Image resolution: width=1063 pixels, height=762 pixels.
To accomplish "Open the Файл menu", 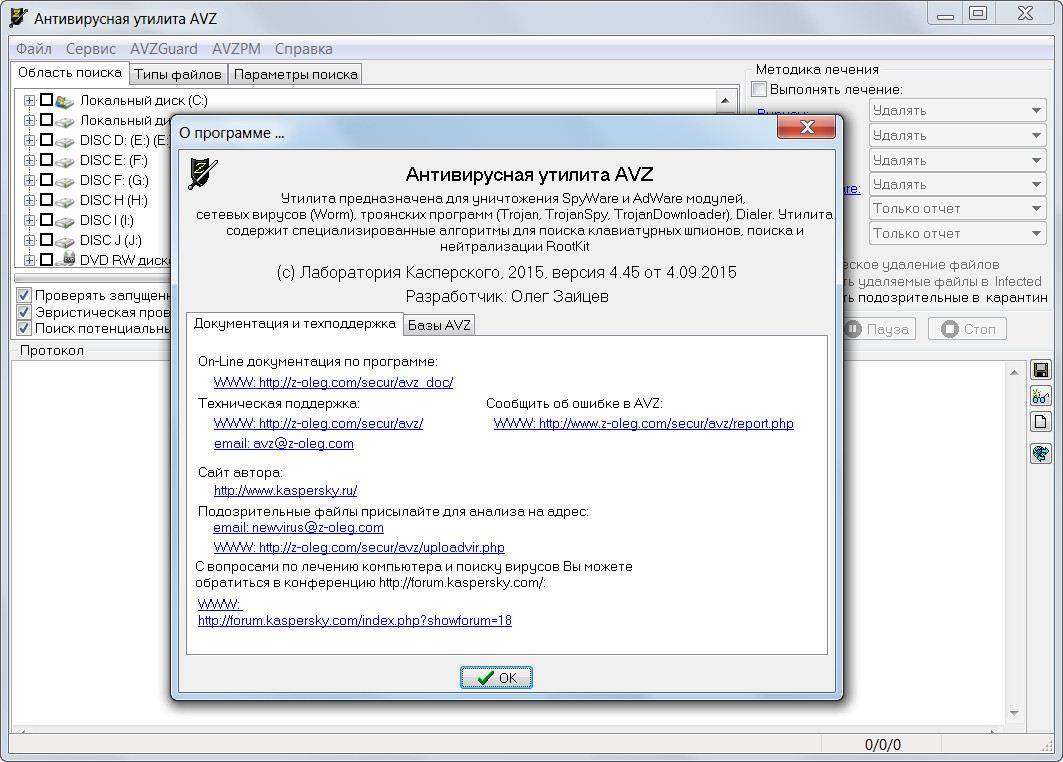I will 34,49.
